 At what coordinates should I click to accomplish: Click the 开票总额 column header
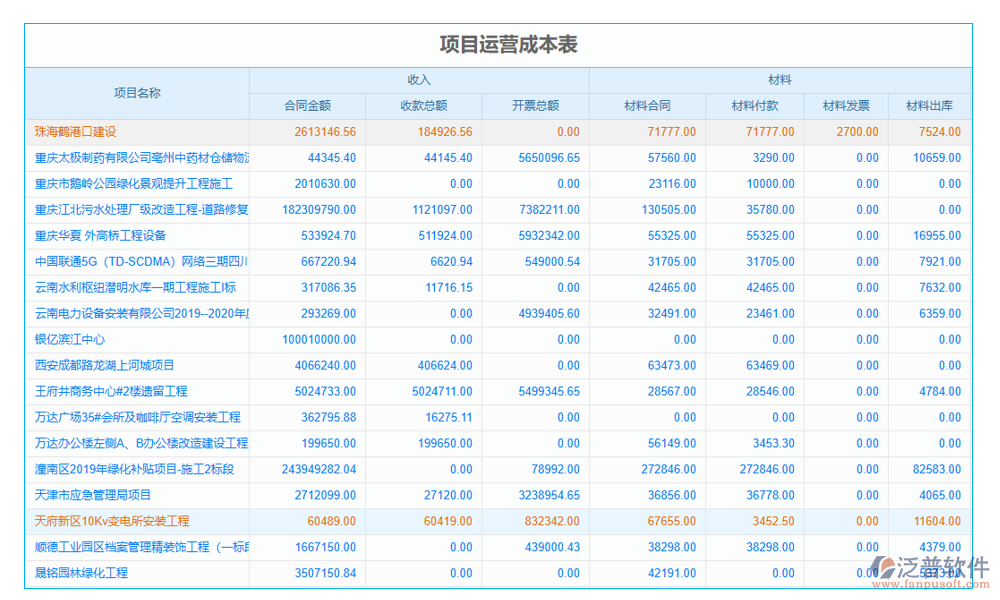tap(537, 105)
